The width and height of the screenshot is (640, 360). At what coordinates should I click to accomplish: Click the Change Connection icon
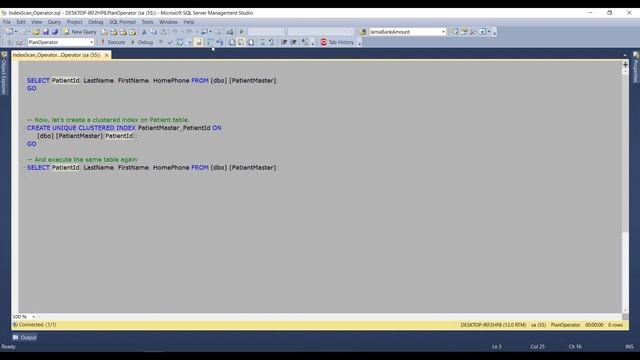coord(19,42)
